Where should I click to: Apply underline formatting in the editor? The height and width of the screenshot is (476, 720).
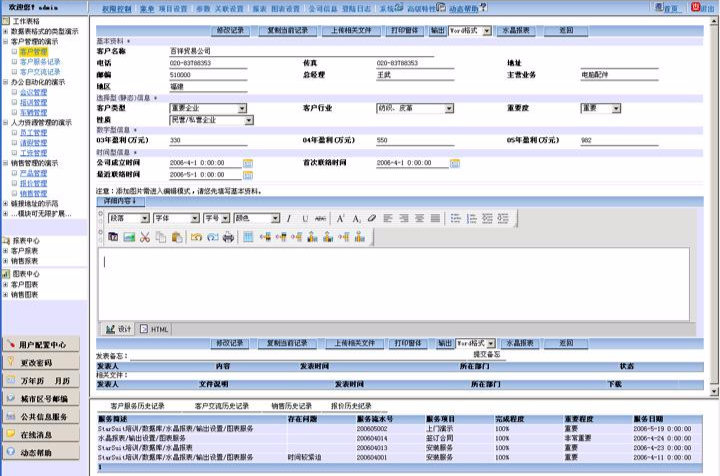pos(305,218)
